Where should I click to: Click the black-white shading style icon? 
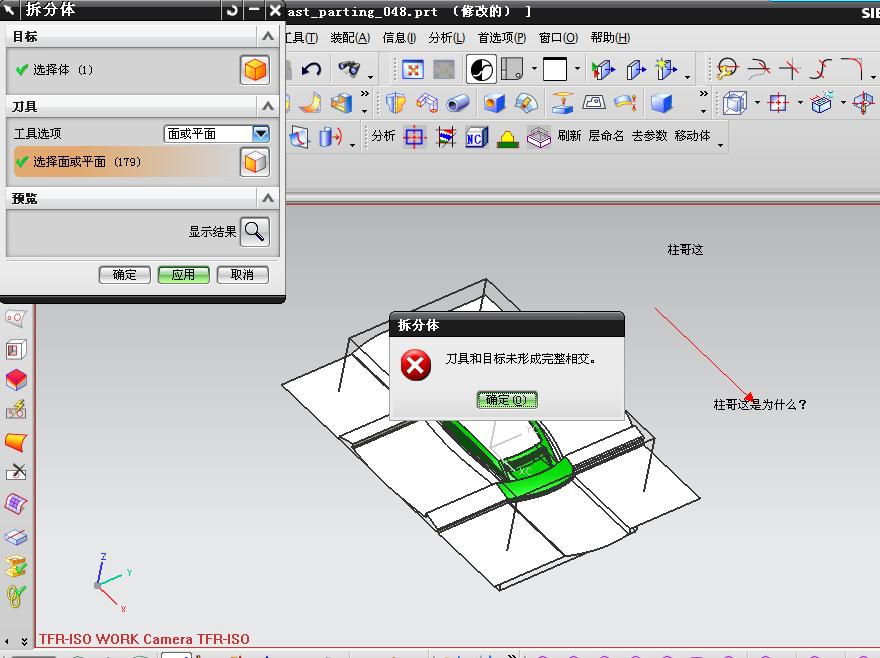[481, 70]
